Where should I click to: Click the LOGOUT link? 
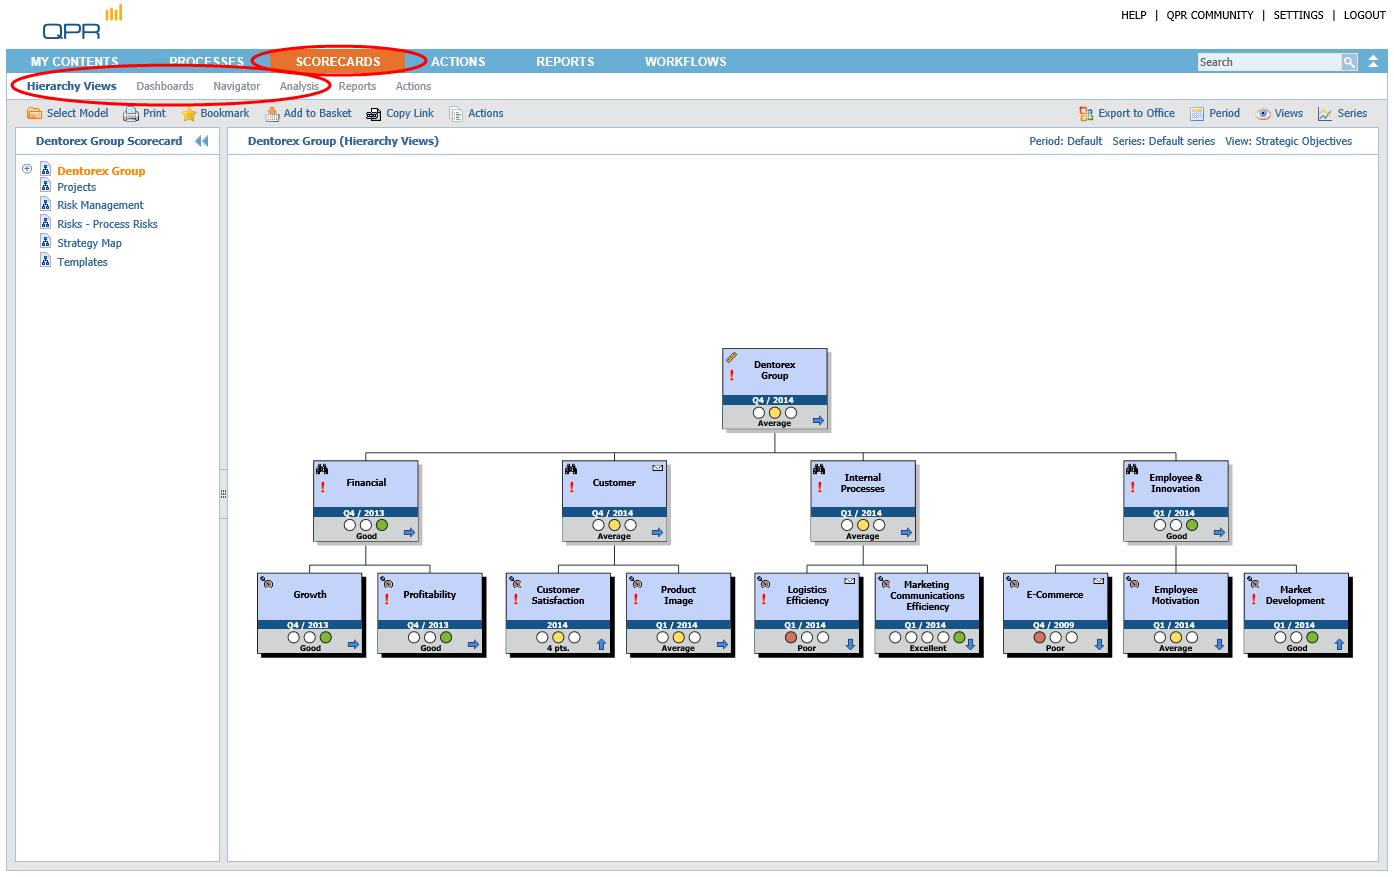pos(1364,15)
